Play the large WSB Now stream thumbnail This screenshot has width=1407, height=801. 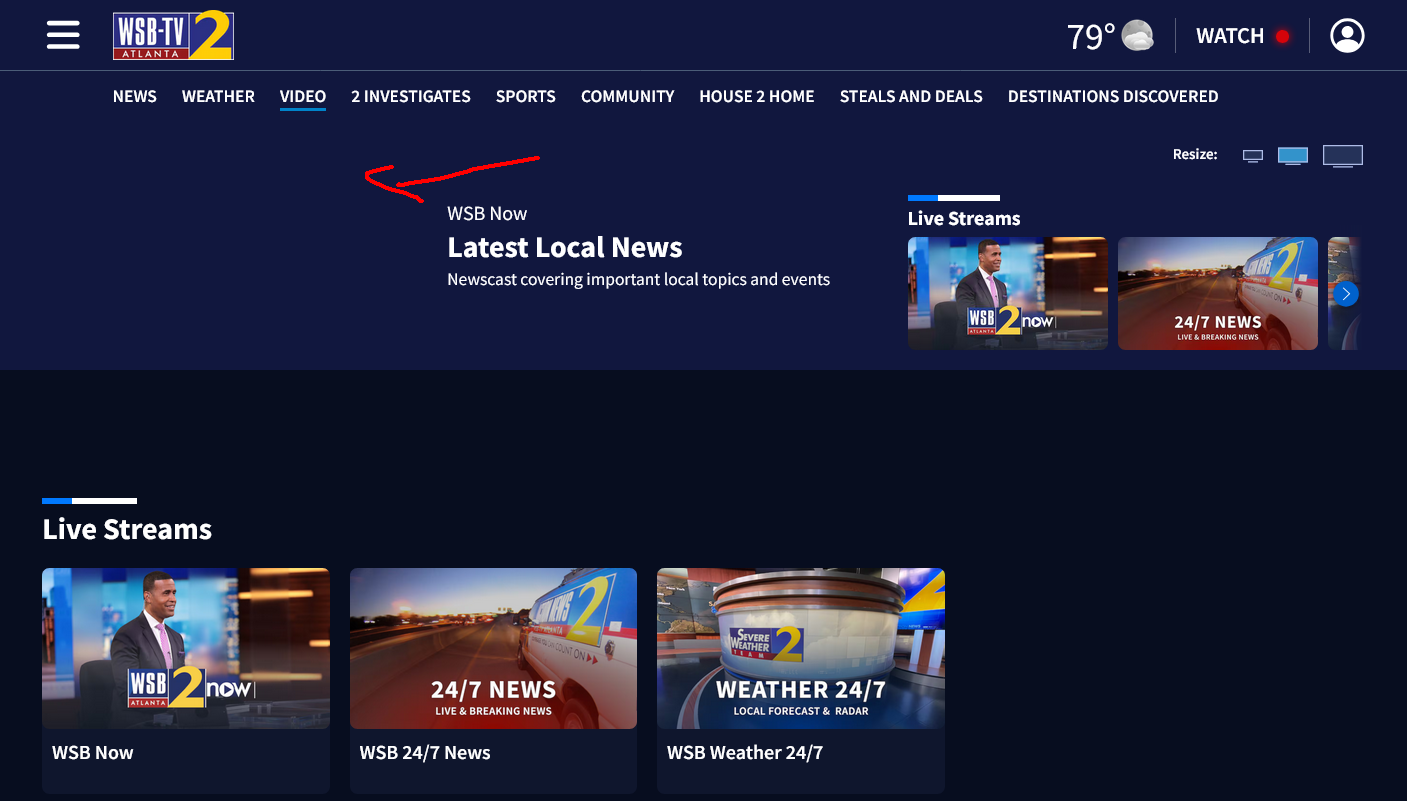pos(186,648)
